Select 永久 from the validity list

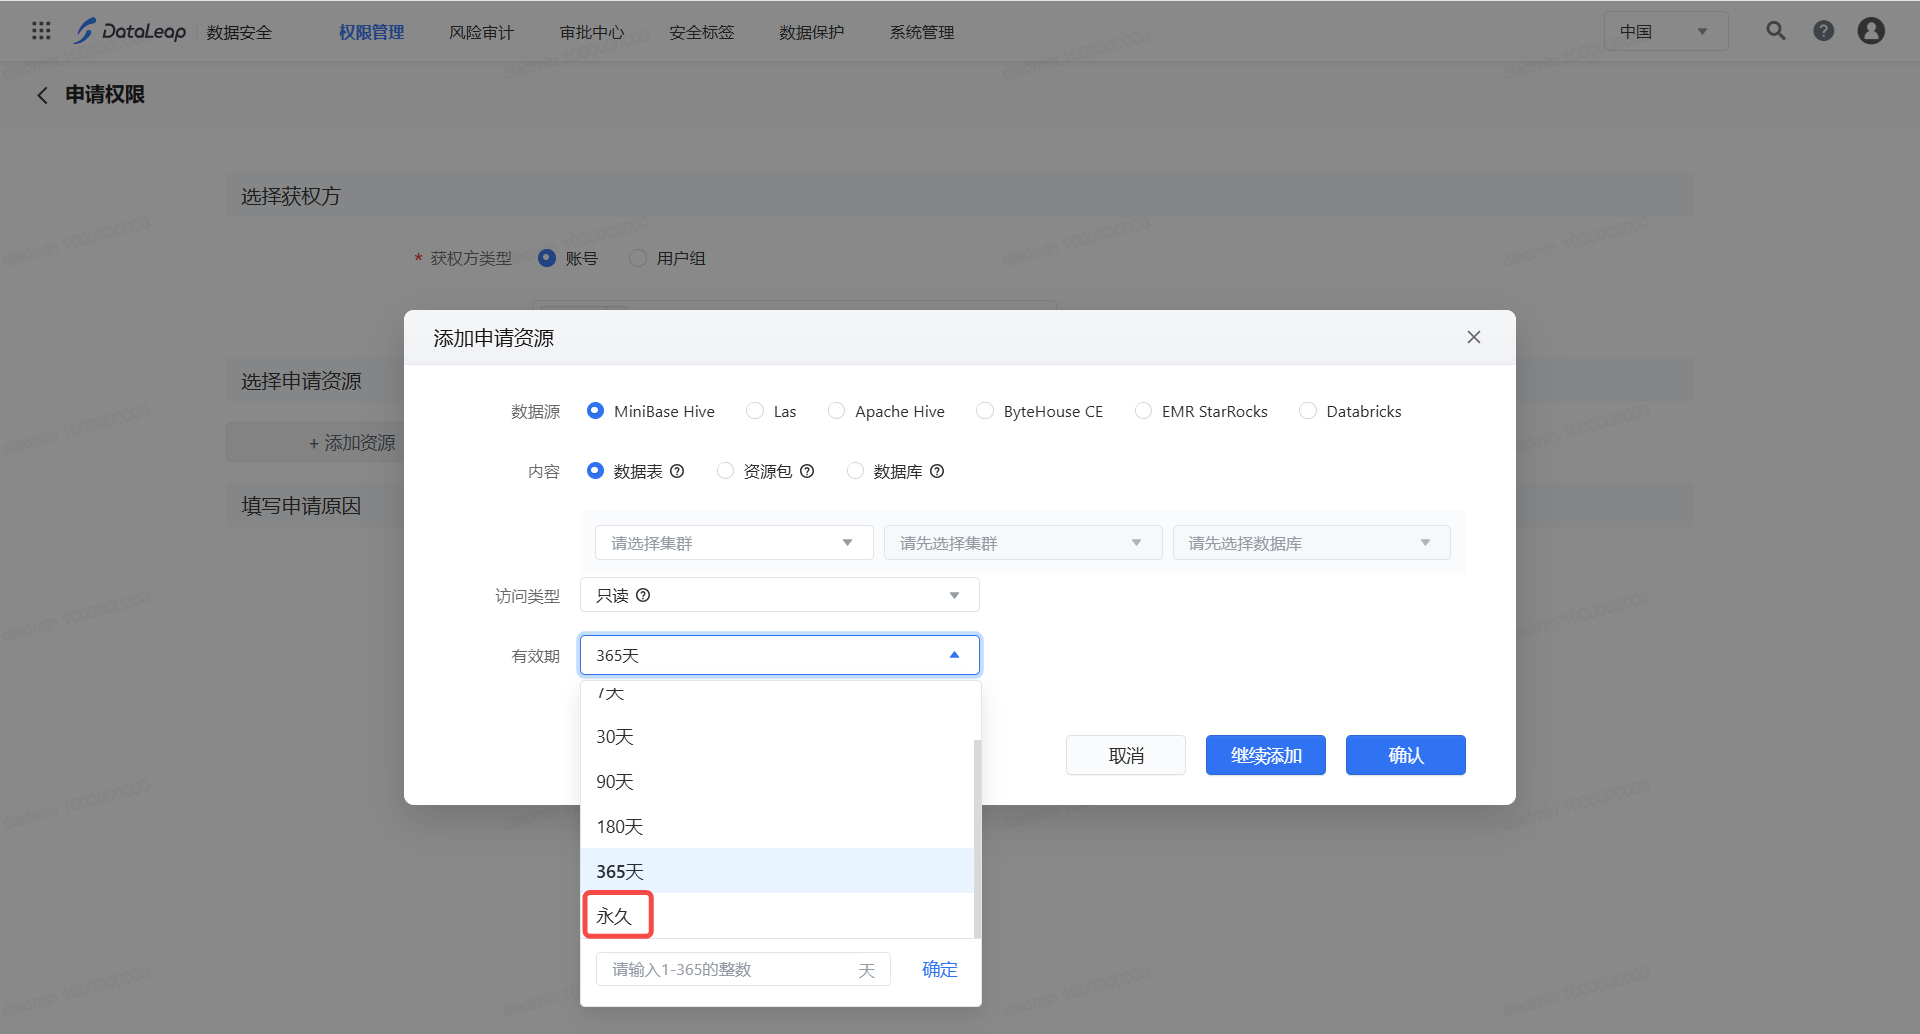pos(615,915)
